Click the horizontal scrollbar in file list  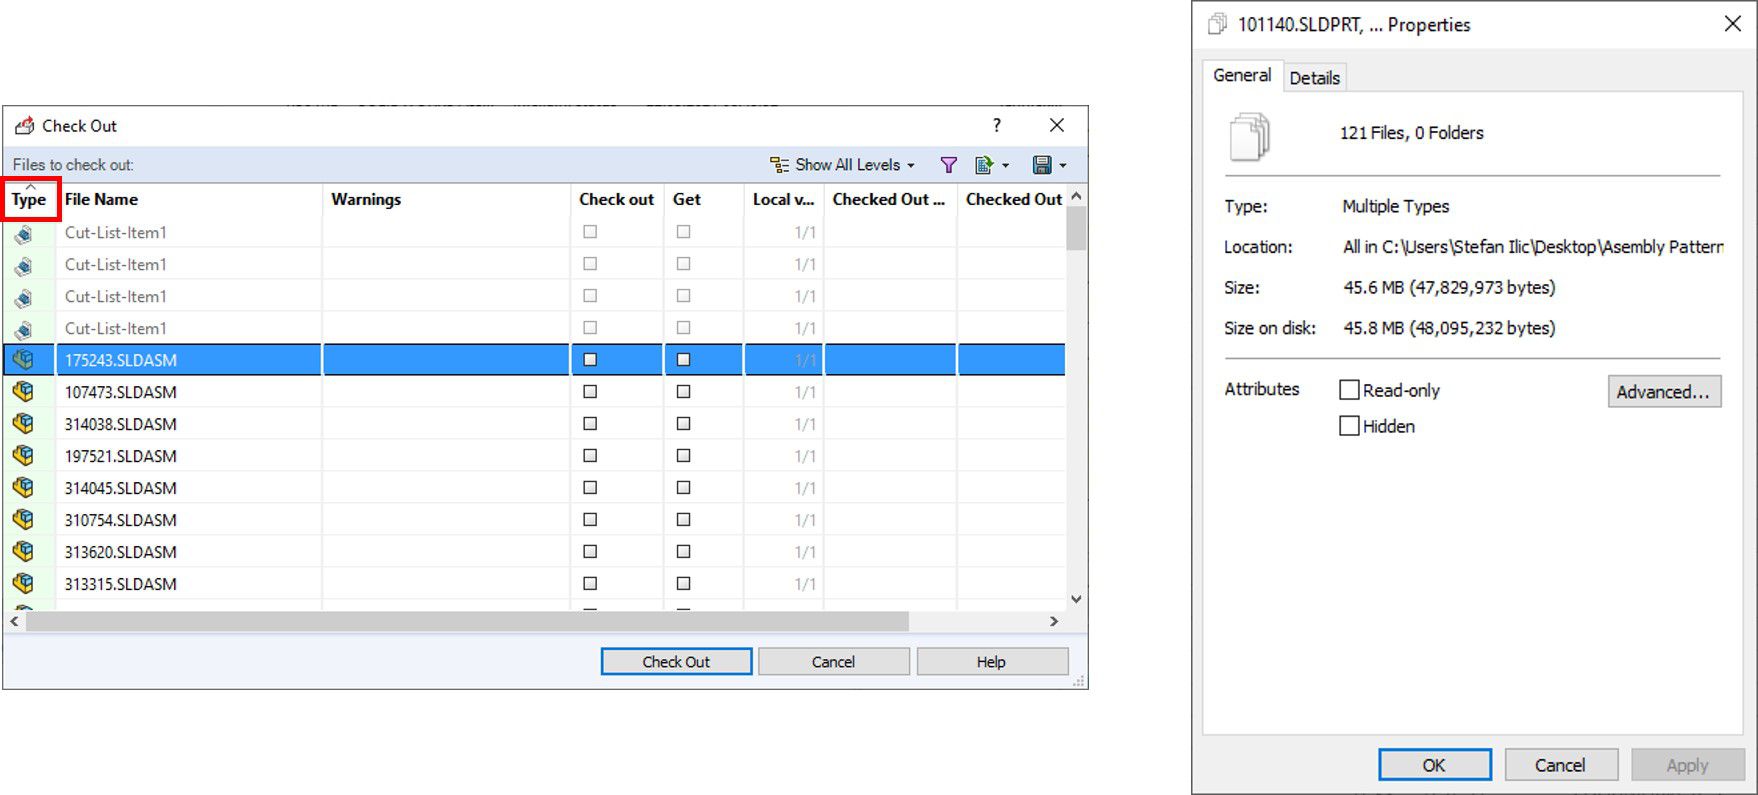pos(467,622)
